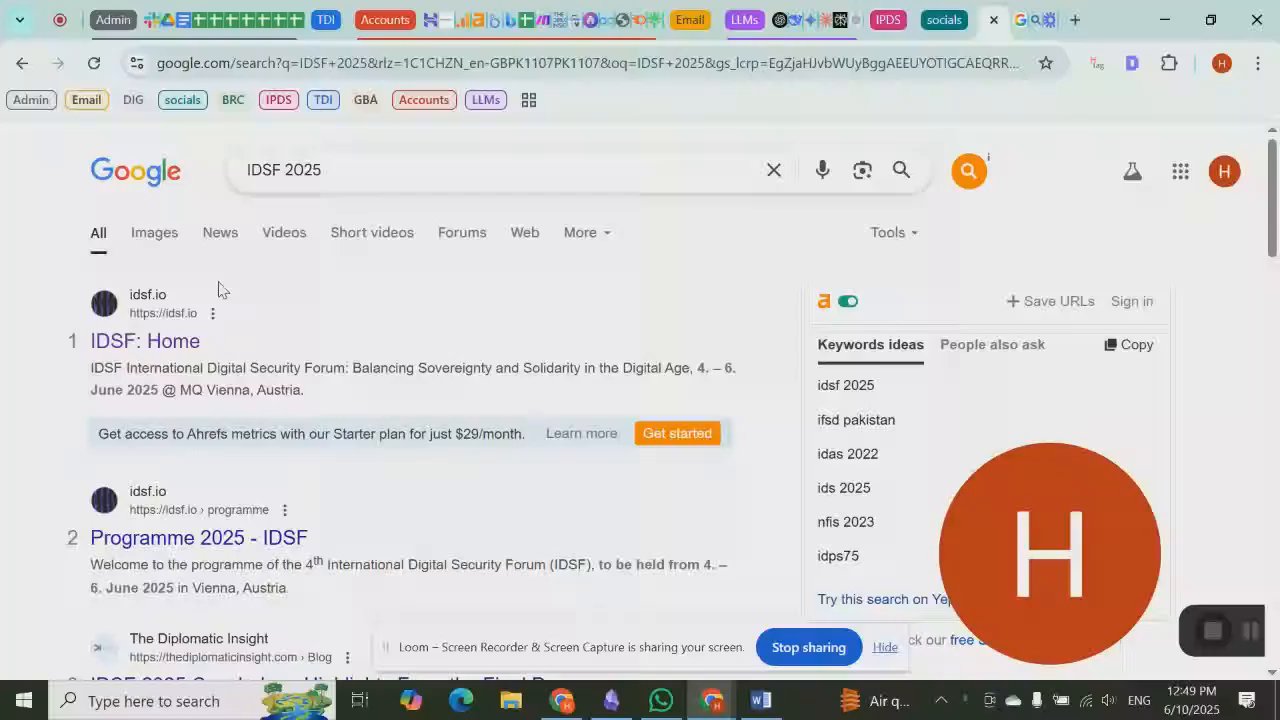Click into the IDSF 2025 search field
Viewport: 1280px width, 720px height.
tap(500, 170)
